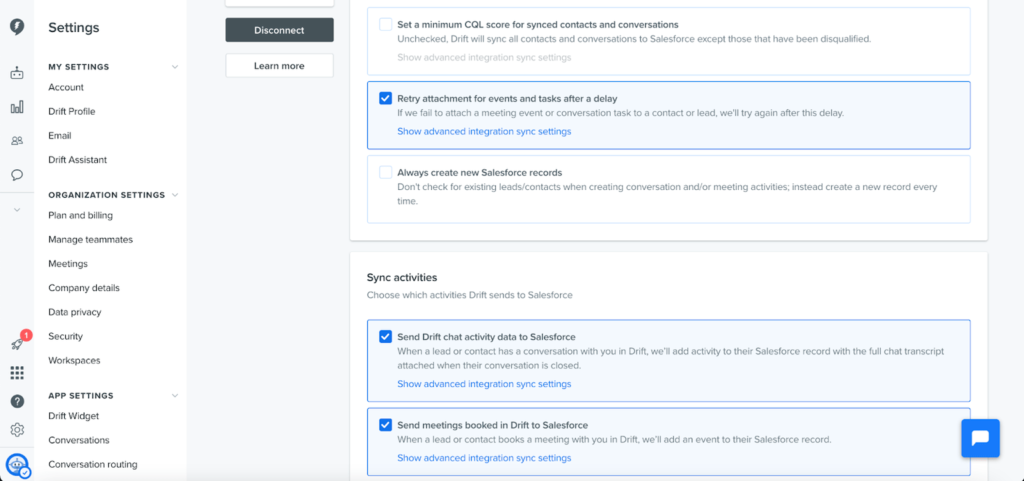This screenshot has height=481, width=1024.
Task: Collapse the App Settings section
Action: (x=174, y=396)
